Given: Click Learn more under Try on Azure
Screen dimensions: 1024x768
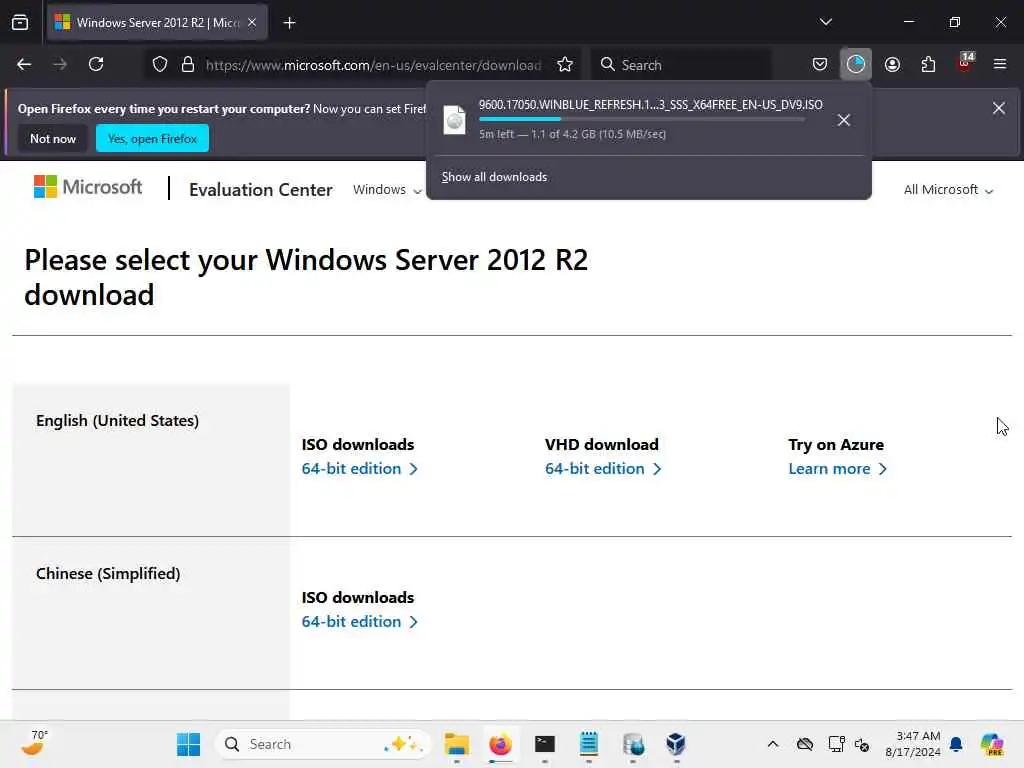Looking at the screenshot, I should (x=837, y=469).
